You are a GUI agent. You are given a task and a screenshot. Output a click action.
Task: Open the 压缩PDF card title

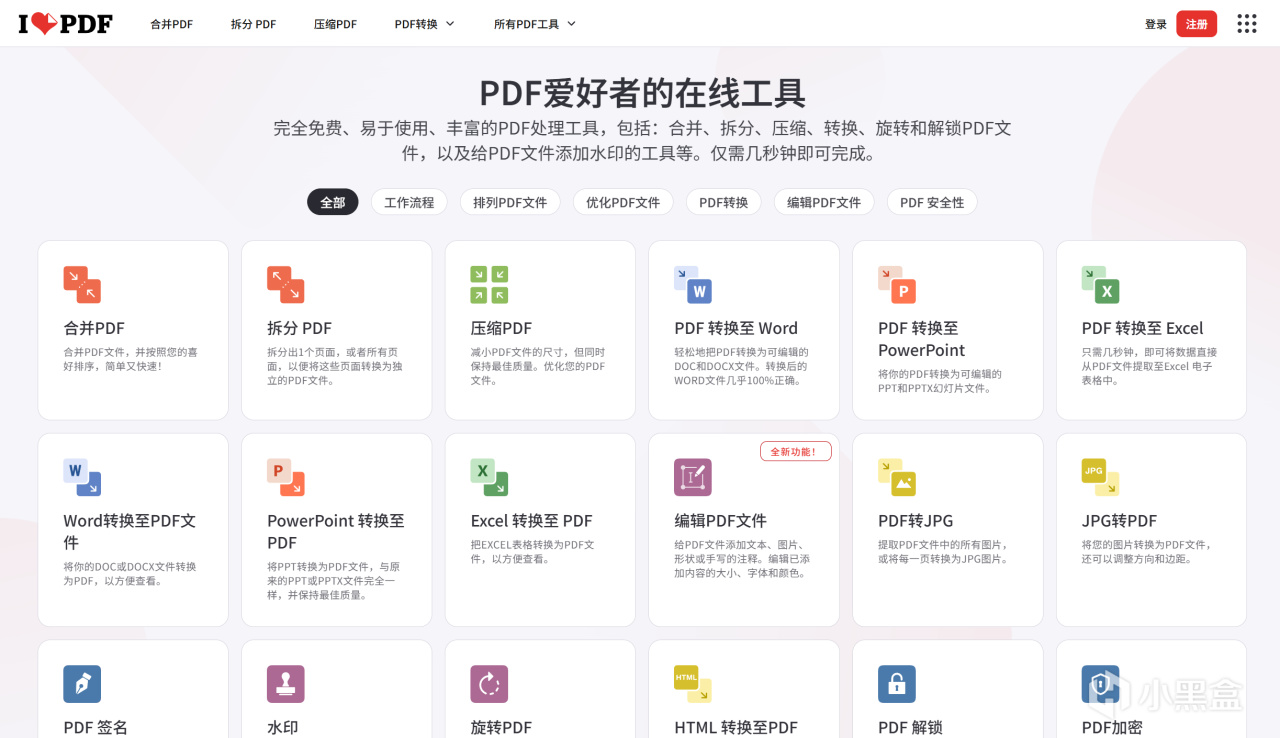click(x=501, y=328)
